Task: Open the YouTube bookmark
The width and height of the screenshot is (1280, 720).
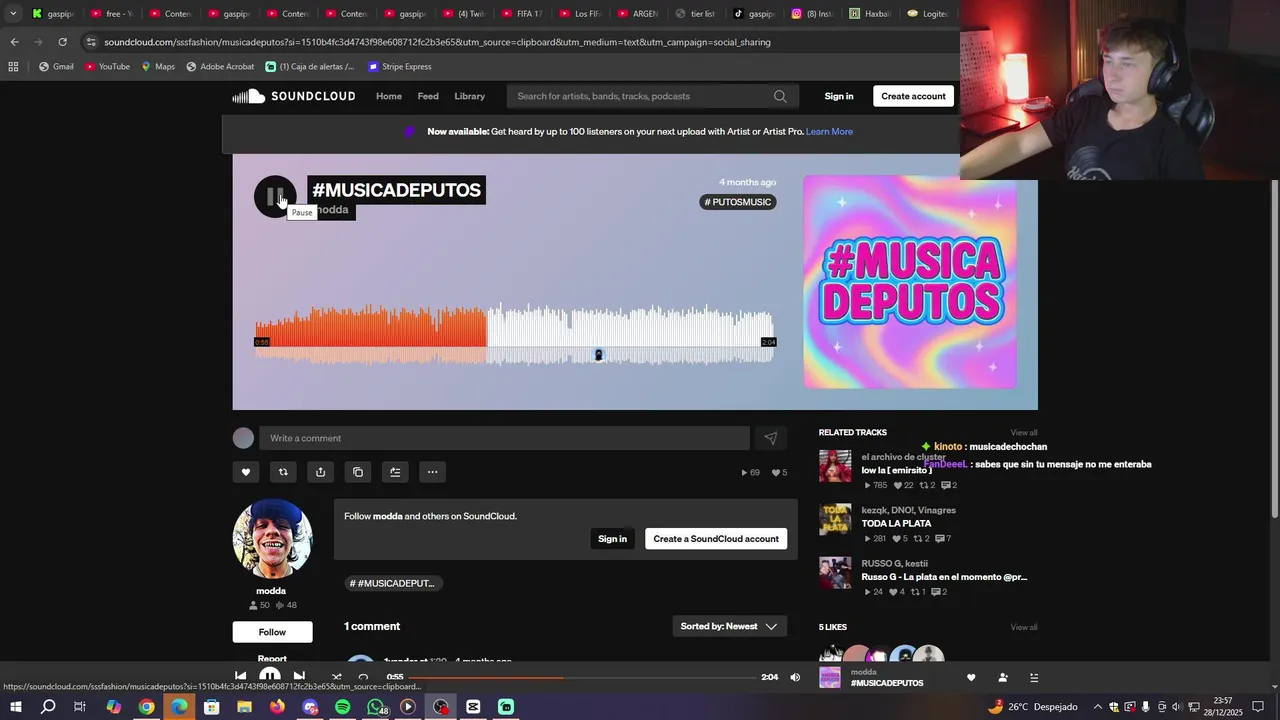Action: (x=108, y=67)
